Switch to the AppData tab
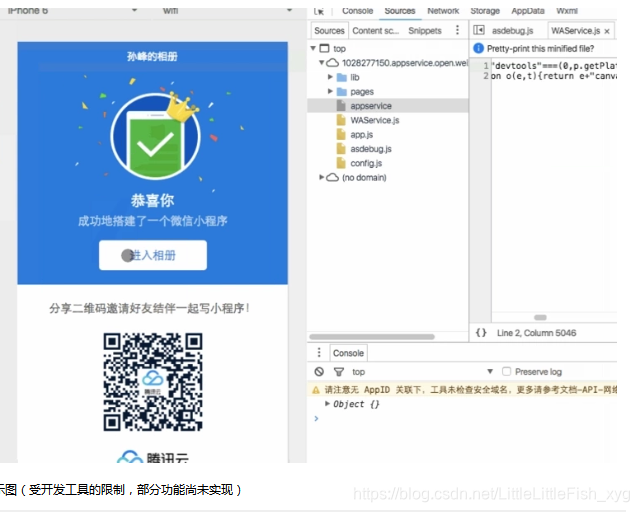The height and width of the screenshot is (512, 639). (528, 11)
